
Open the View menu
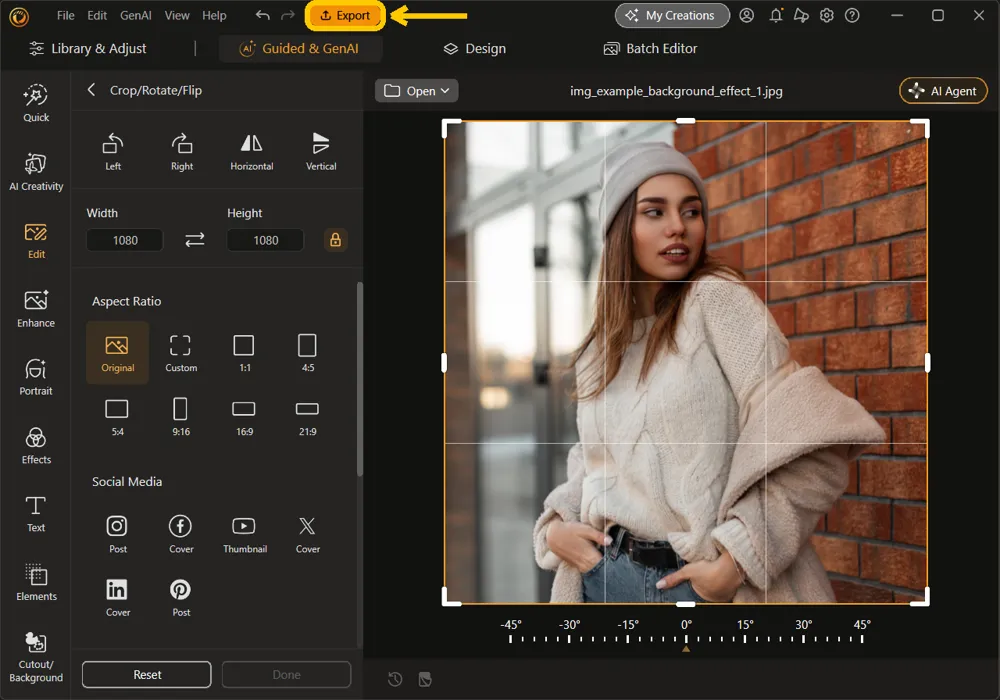[177, 15]
